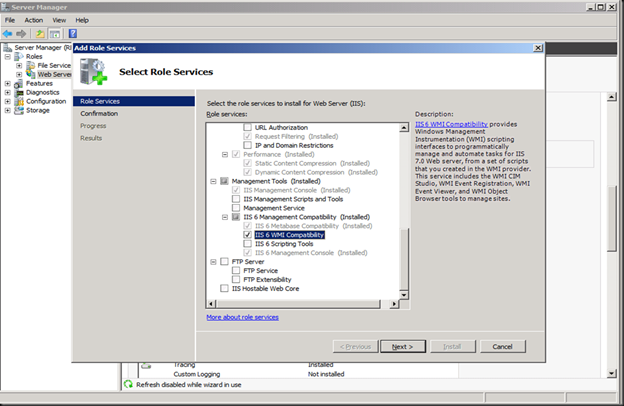Select the IIS 6 Scripting Tools row text
Image resolution: width=624 pixels, height=406 pixels.
[x=284, y=244]
